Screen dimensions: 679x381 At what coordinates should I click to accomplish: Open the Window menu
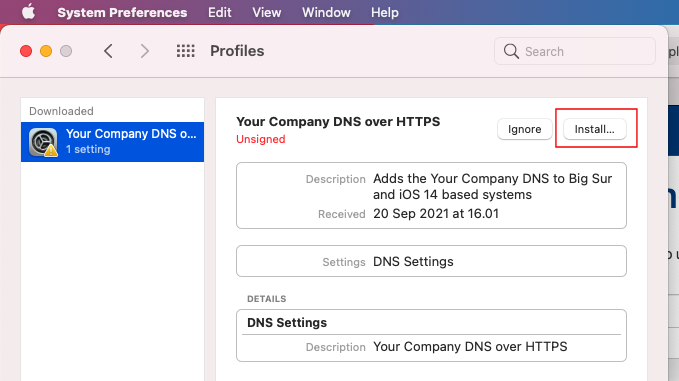pyautogui.click(x=326, y=12)
